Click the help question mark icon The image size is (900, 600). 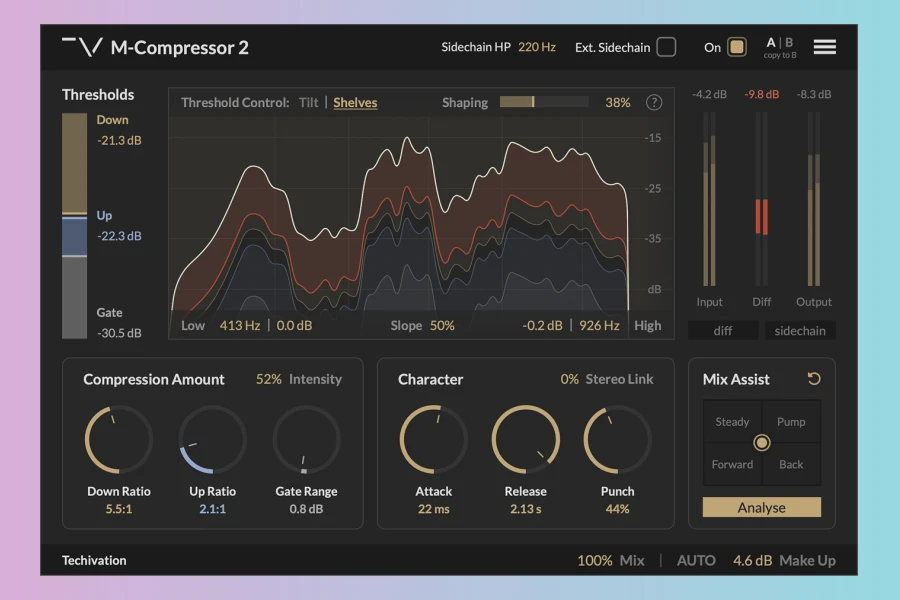(x=654, y=102)
